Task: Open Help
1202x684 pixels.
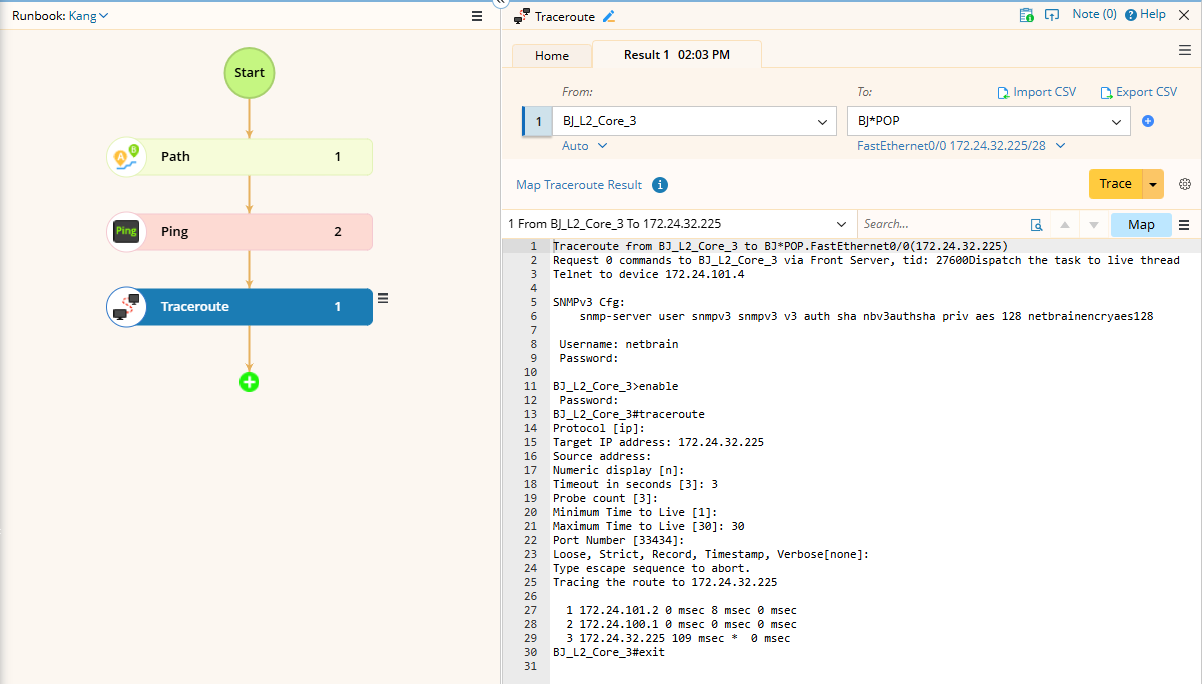Action: [1146, 15]
